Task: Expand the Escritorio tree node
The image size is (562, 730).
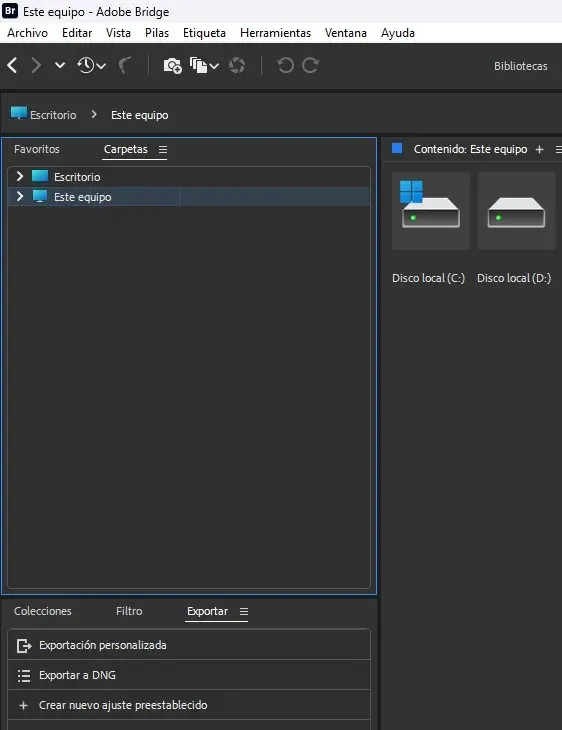Action: pyautogui.click(x=20, y=176)
